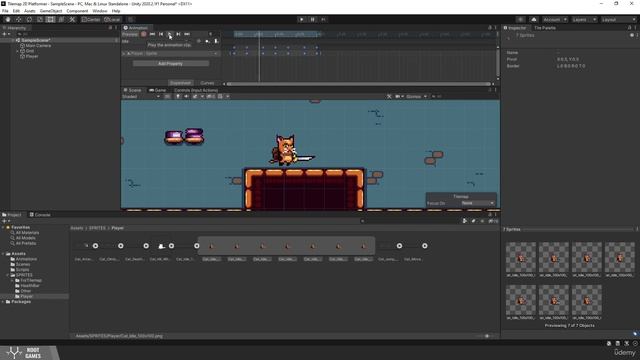
Task: Select the Transform tool in toolbar
Action: (x=61, y=19)
